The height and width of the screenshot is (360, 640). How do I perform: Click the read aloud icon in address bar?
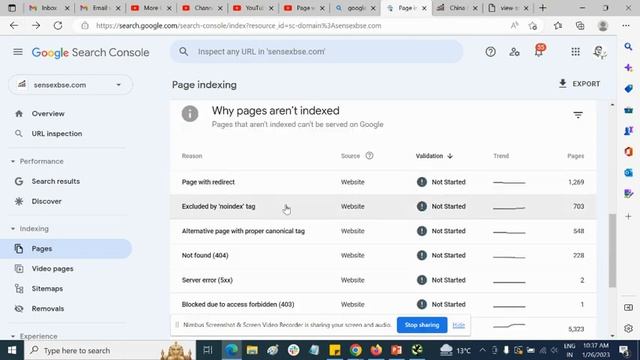[514, 25]
